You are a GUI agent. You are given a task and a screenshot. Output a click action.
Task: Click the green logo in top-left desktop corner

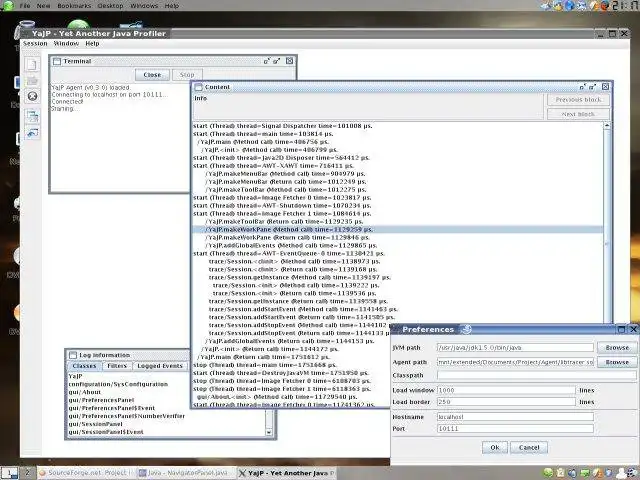coord(8,5)
